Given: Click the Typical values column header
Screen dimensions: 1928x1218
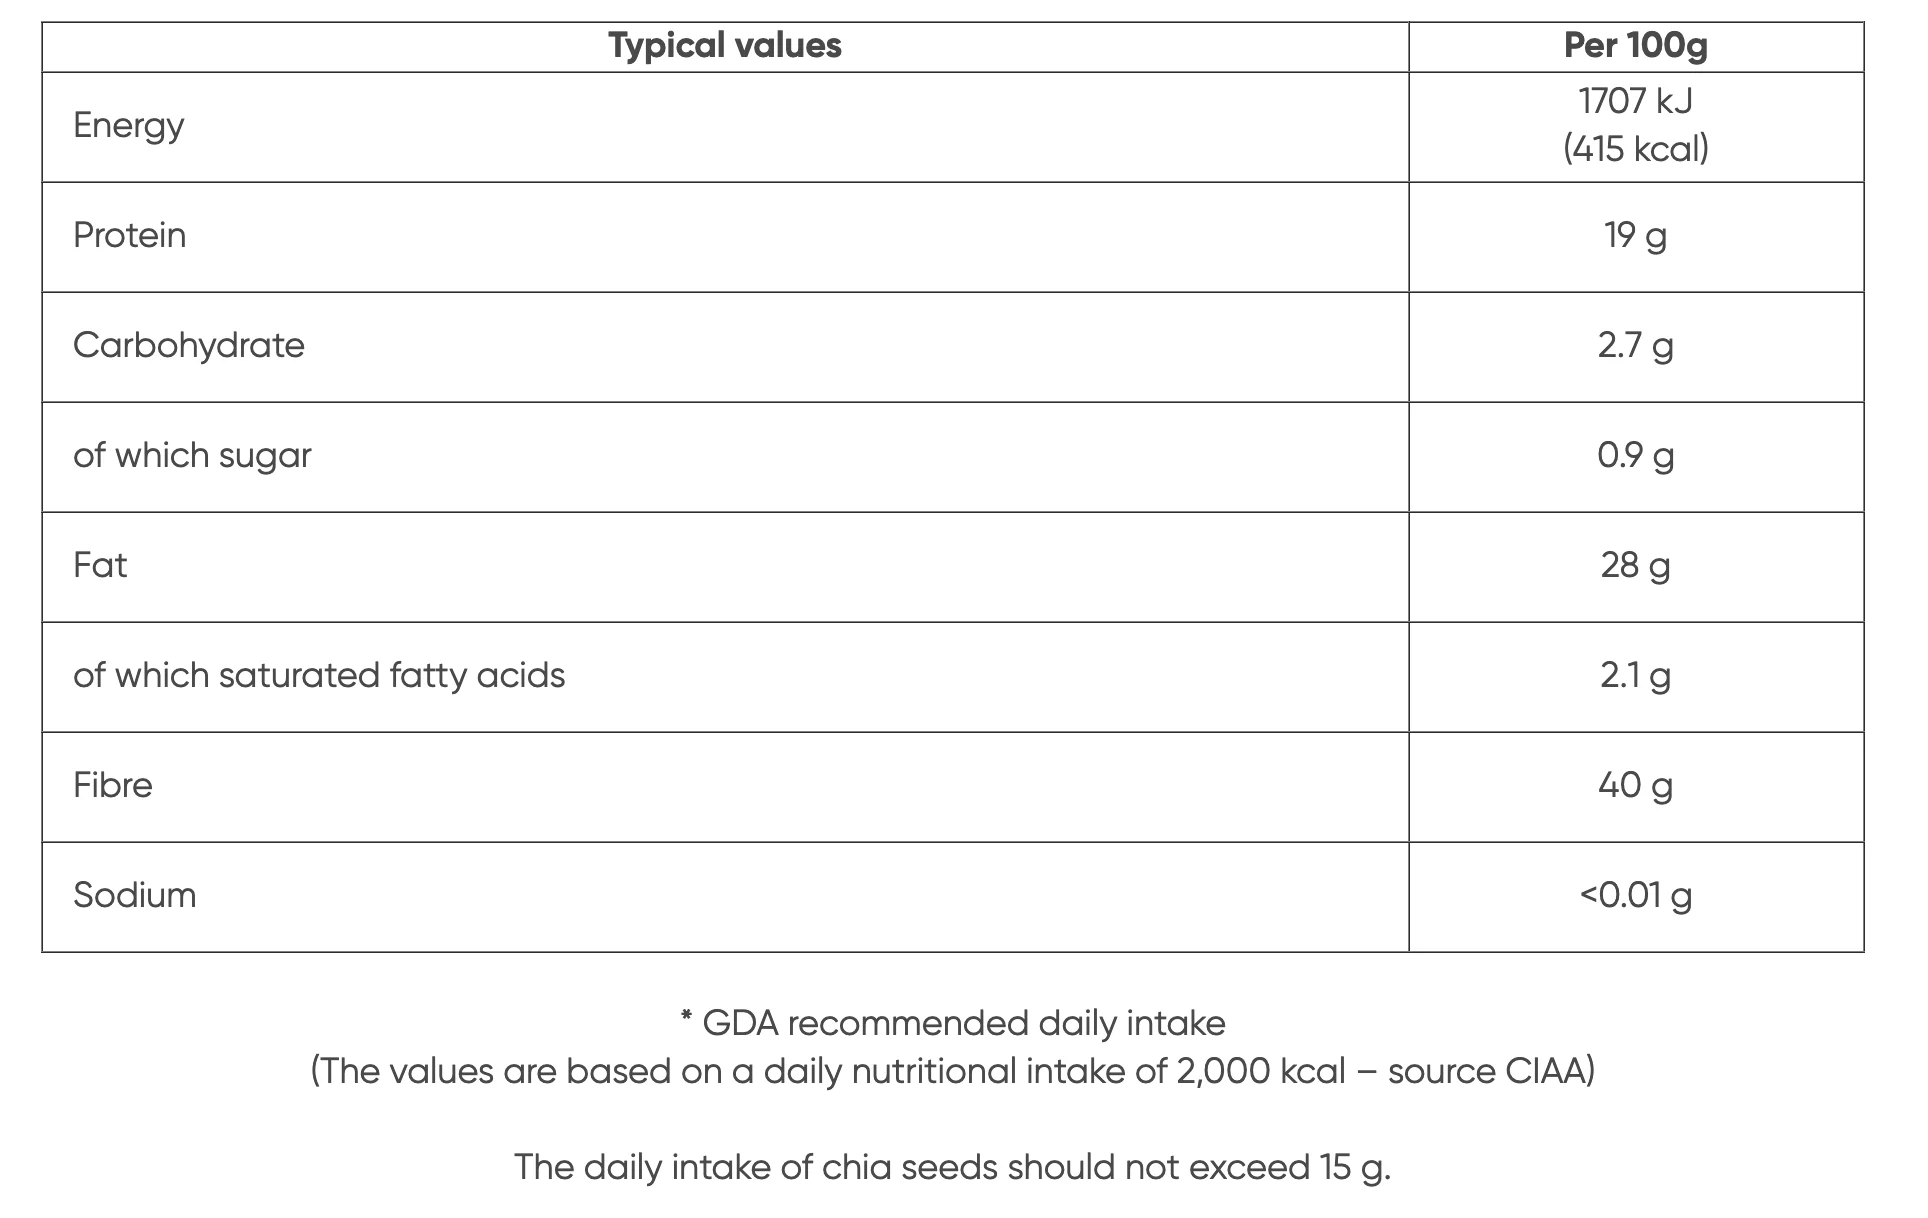Looking at the screenshot, I should point(725,46).
